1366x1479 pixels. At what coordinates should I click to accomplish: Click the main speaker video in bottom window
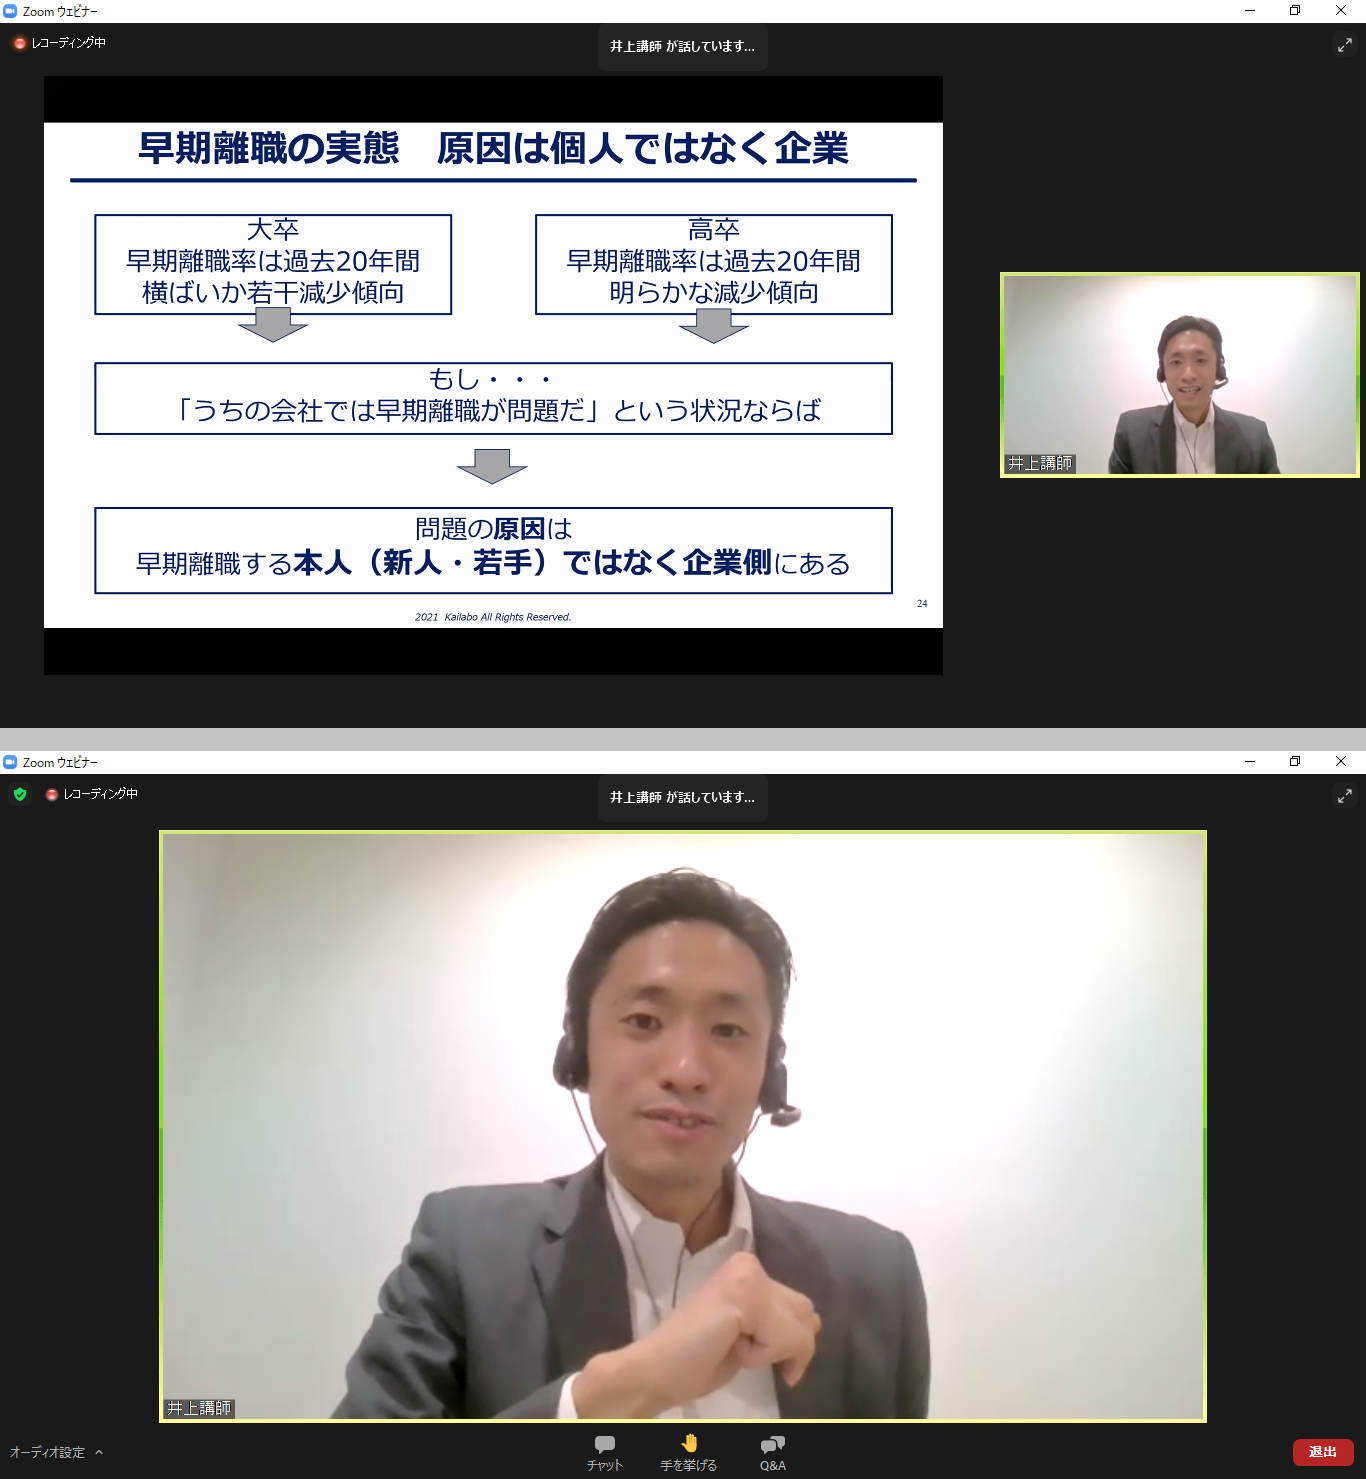[683, 1126]
